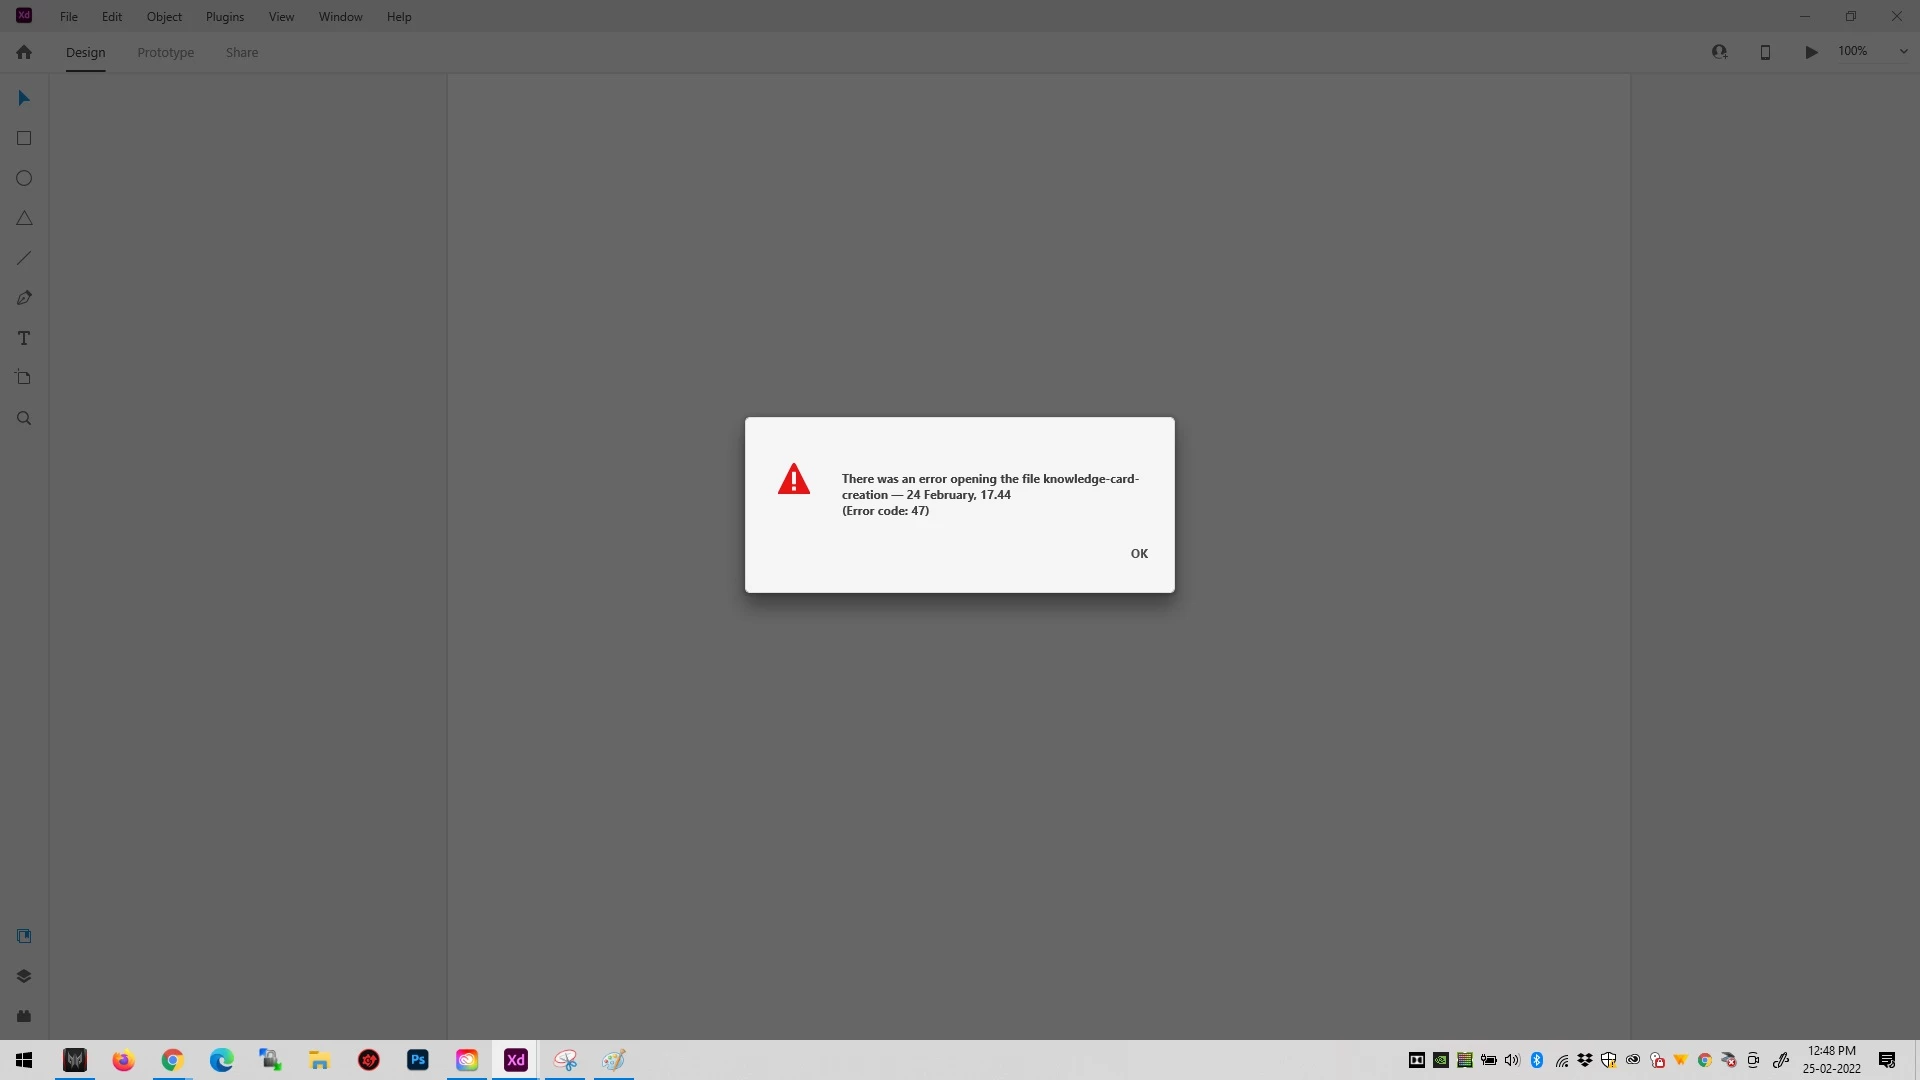Select the Rectangle tool
Screen dimensions: 1920x1080
(24, 138)
